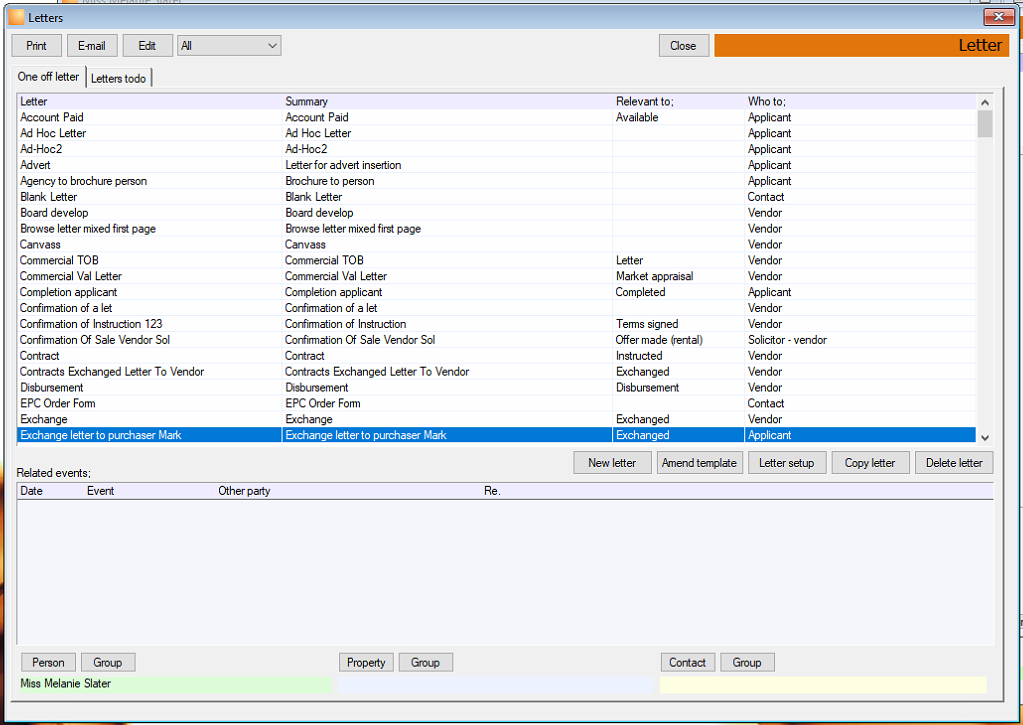
Task: Select the Ad-Hoc2 letter row
Action: click(496, 149)
